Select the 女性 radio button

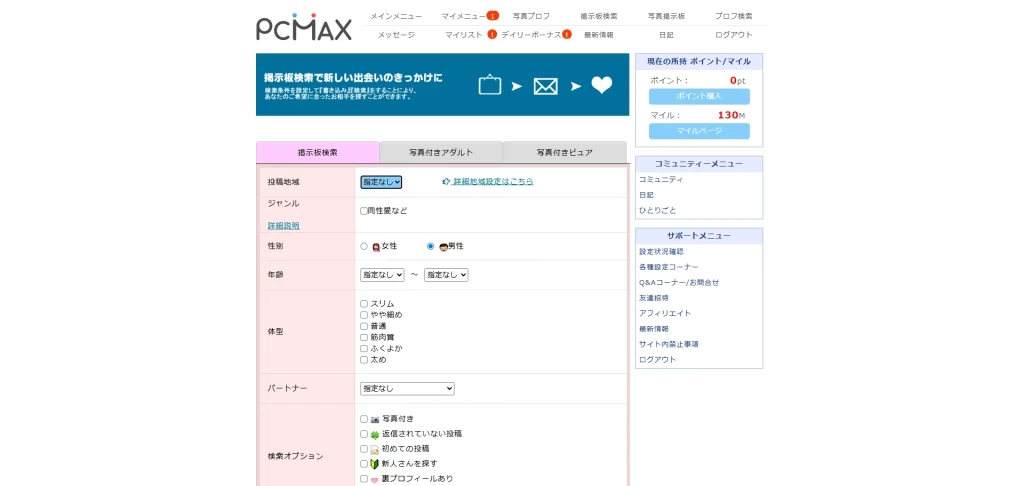(364, 246)
